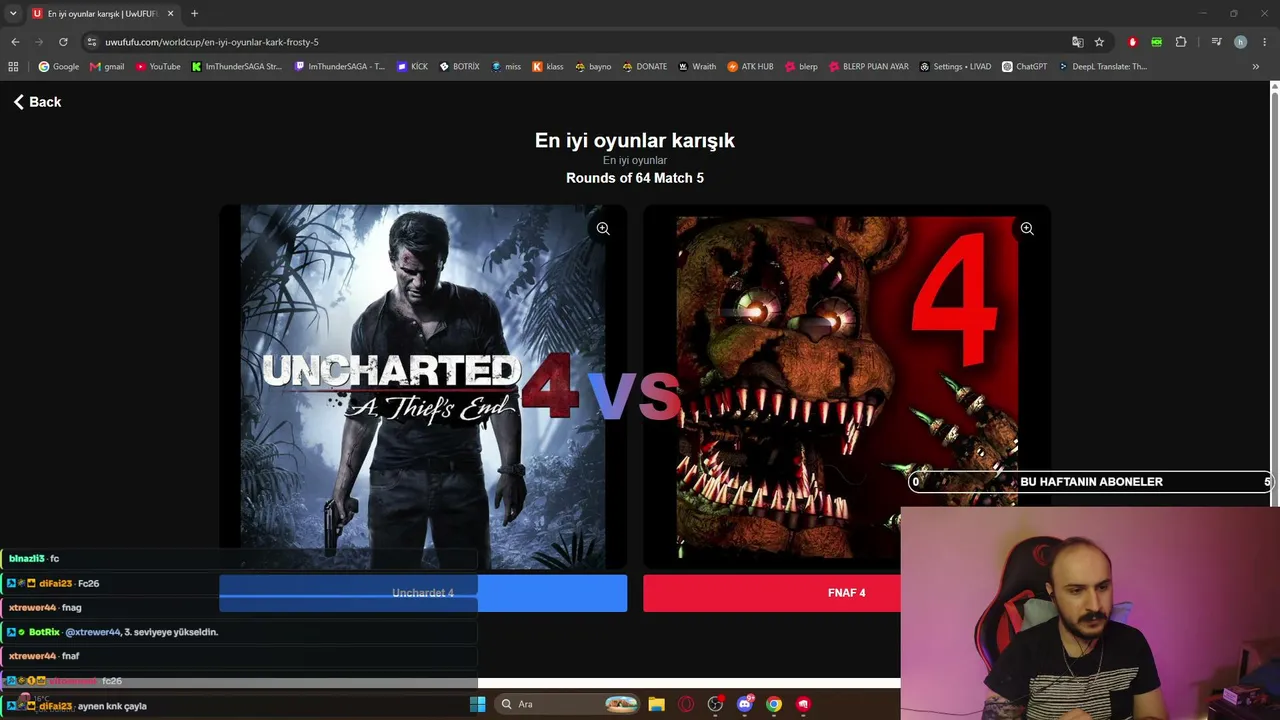
Task: Open the YouTube bookmark
Action: (x=158, y=67)
